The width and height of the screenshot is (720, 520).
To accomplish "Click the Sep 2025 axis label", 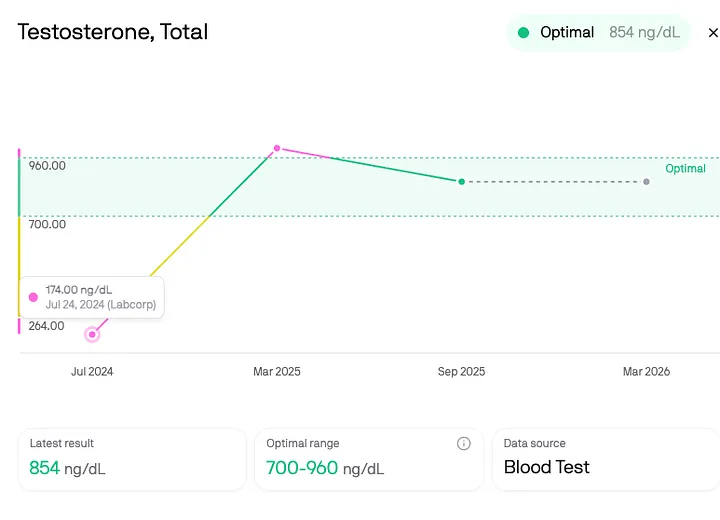I will point(461,372).
